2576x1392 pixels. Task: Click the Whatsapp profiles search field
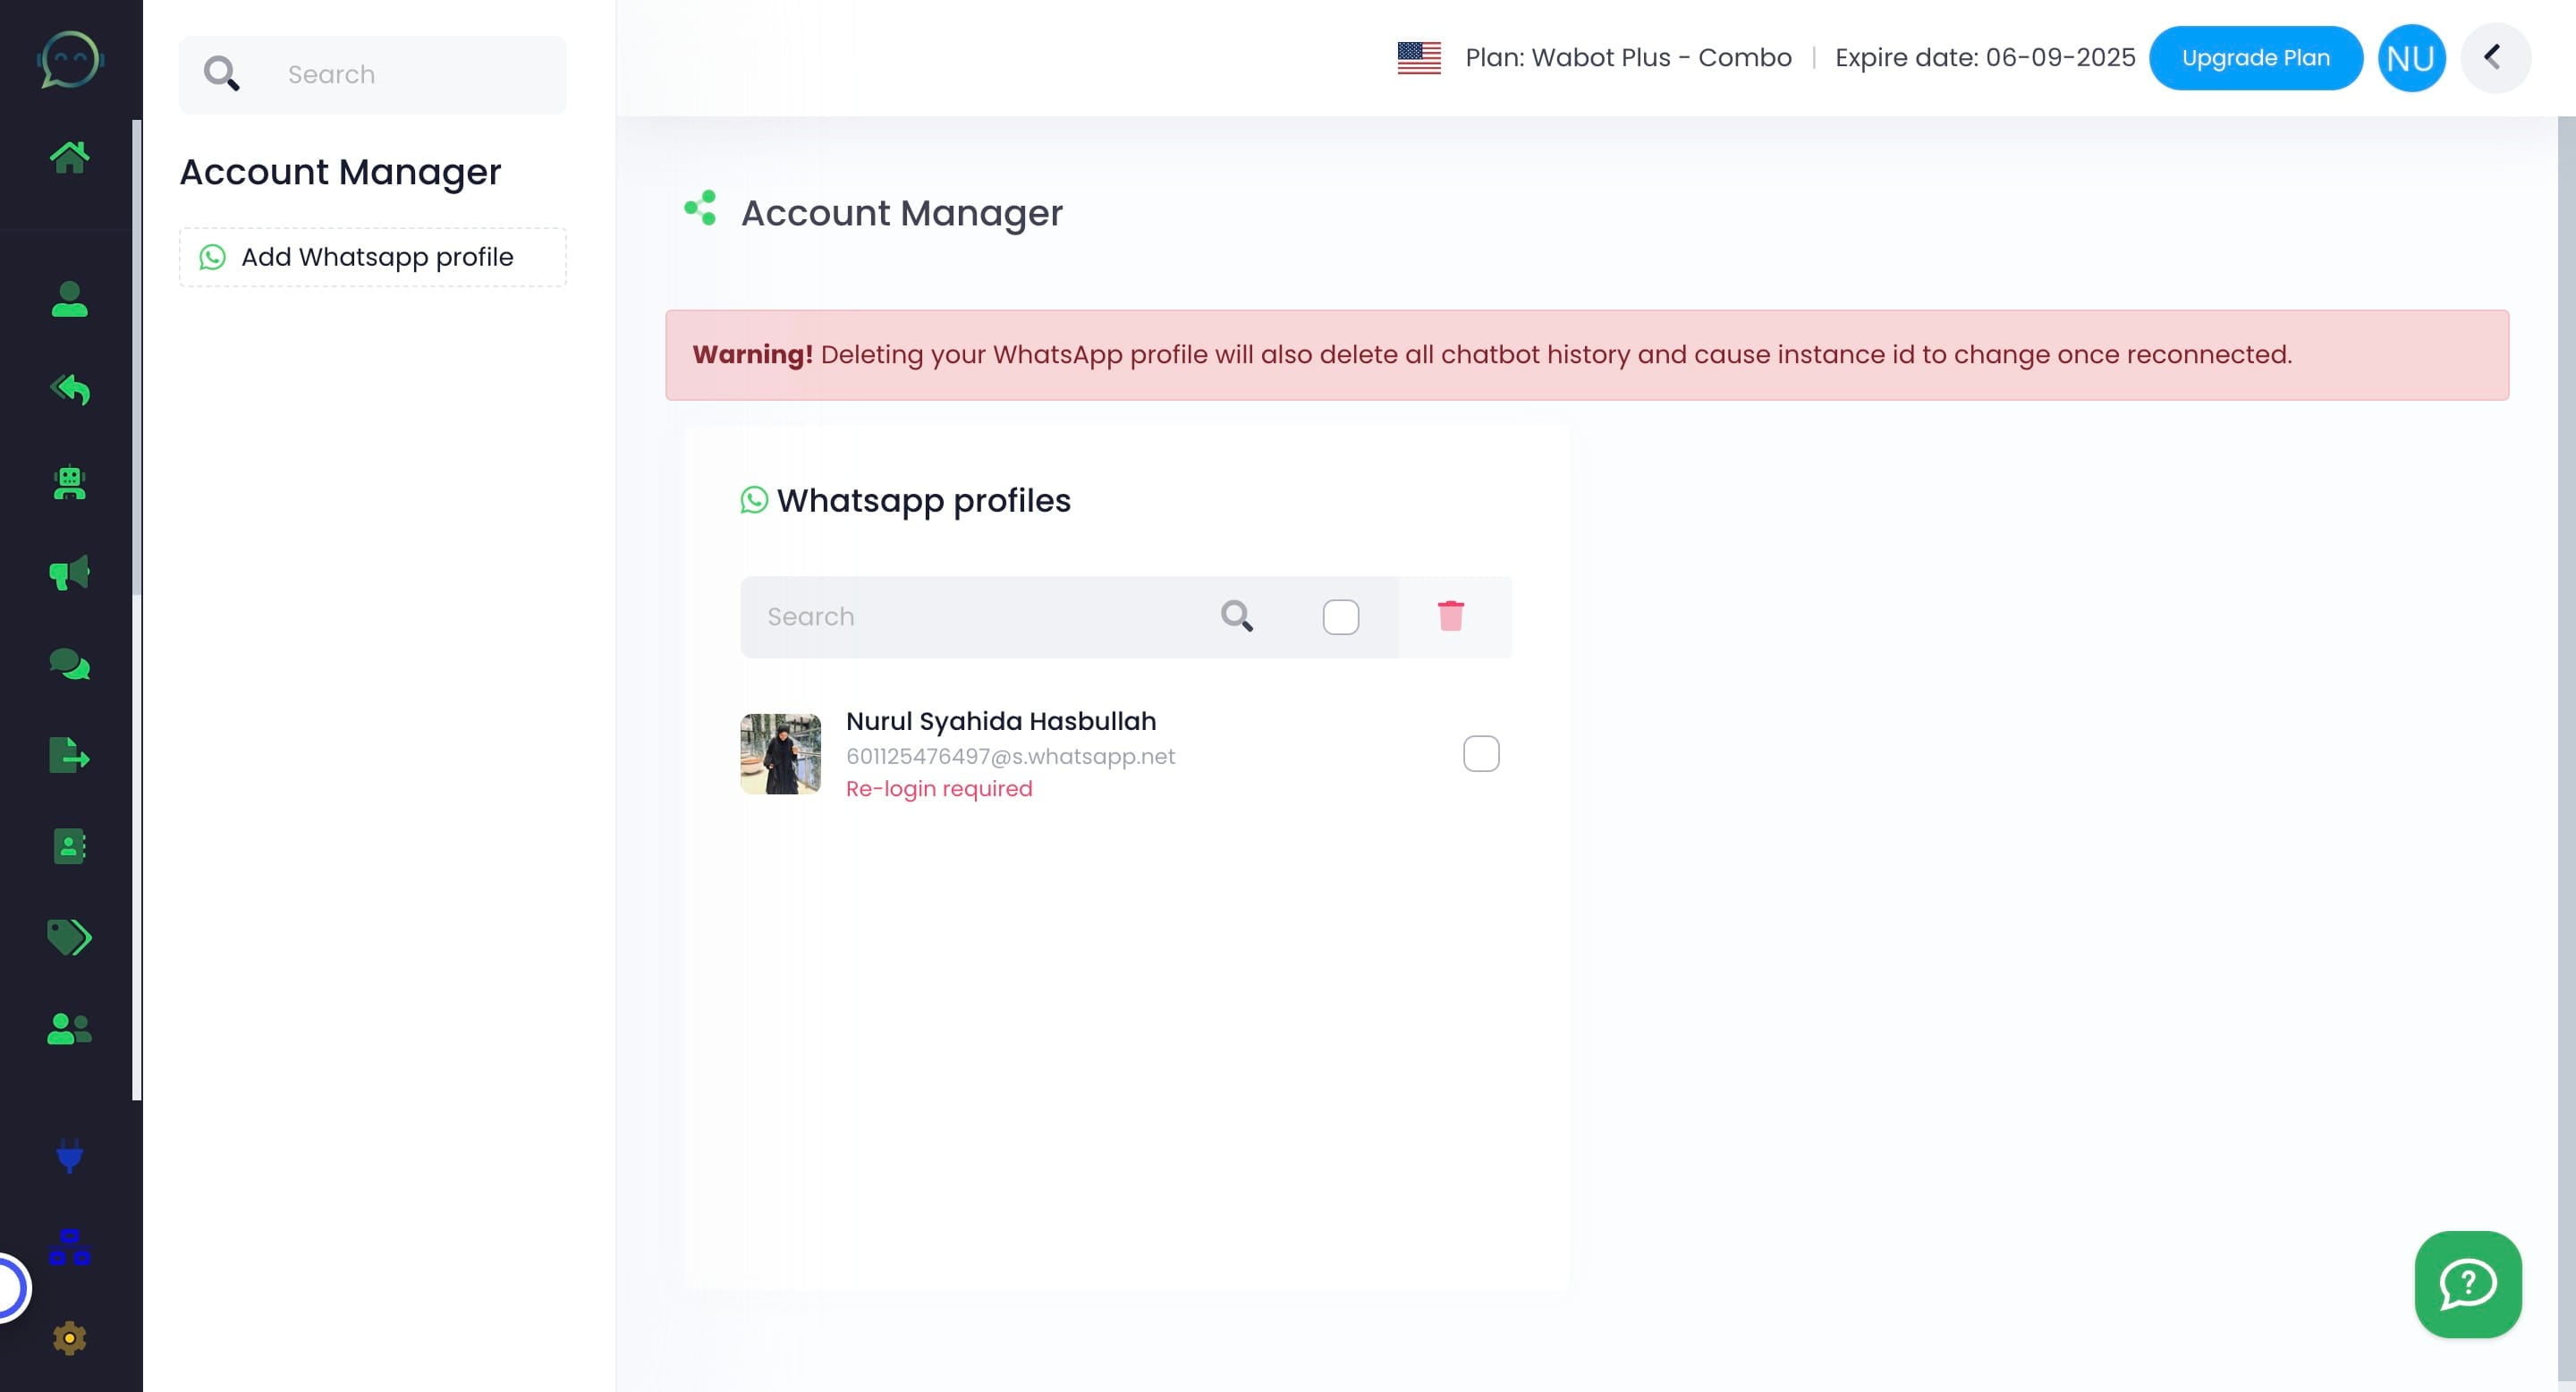(x=980, y=616)
